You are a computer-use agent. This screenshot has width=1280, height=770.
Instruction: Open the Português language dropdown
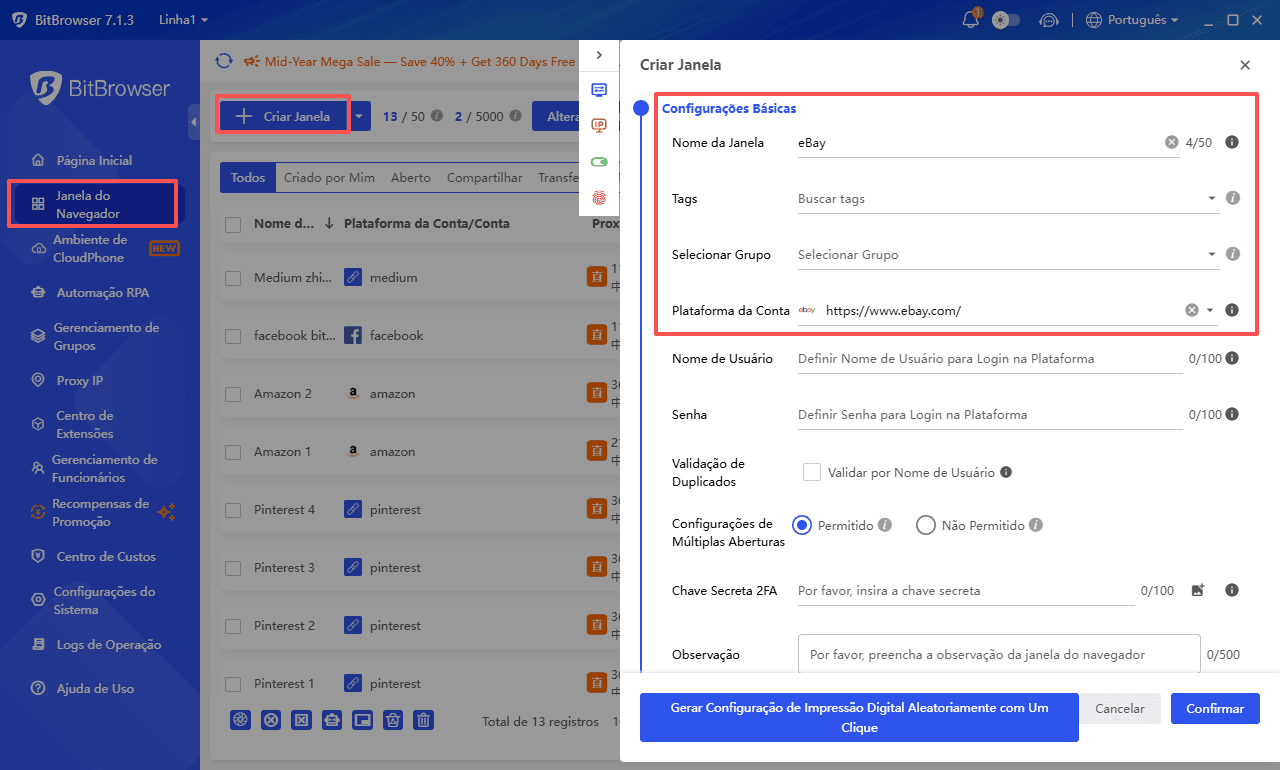click(1132, 20)
